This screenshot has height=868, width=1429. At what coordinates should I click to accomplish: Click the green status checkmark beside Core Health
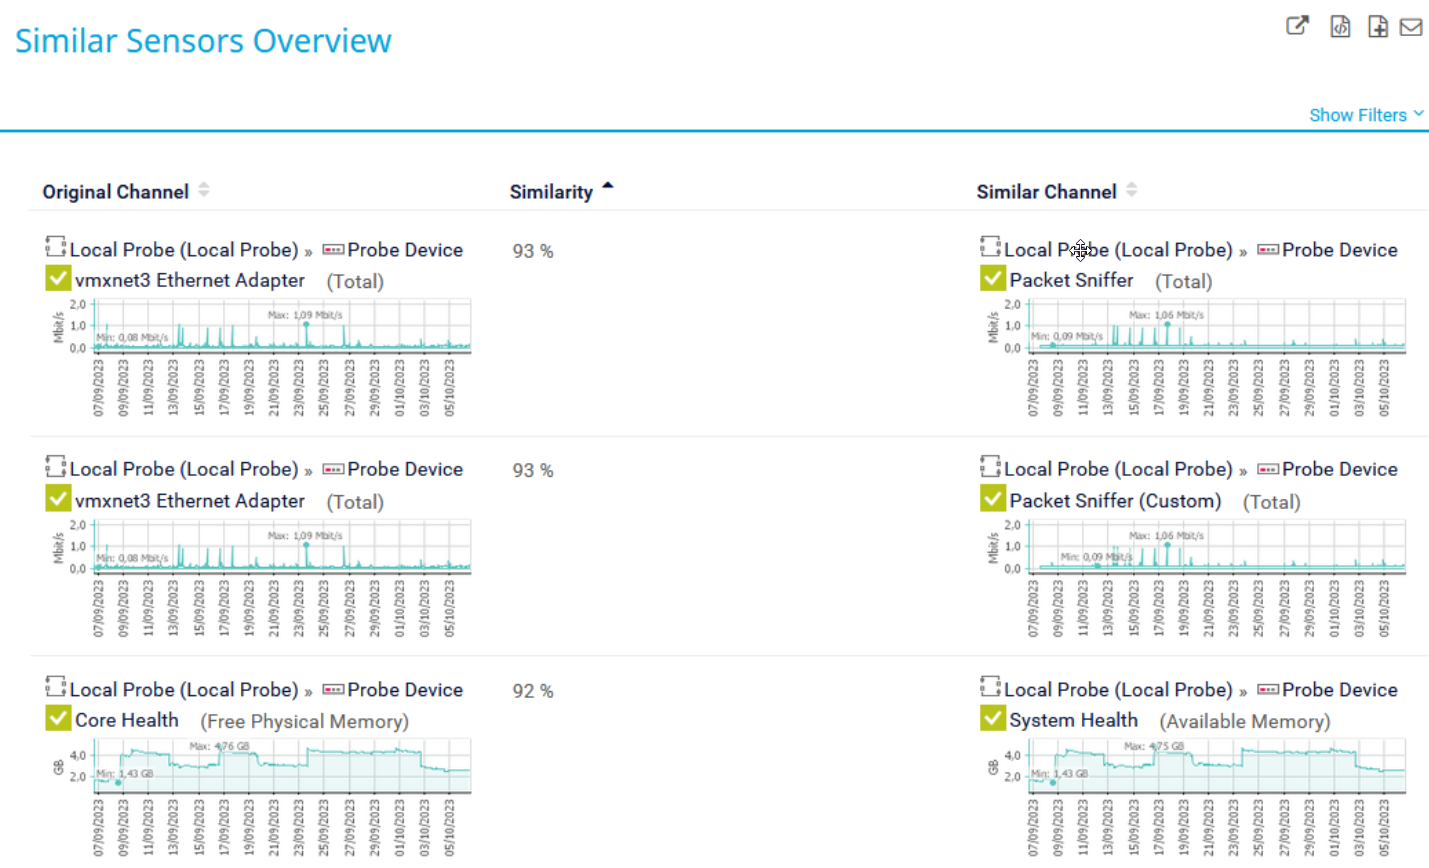point(58,719)
